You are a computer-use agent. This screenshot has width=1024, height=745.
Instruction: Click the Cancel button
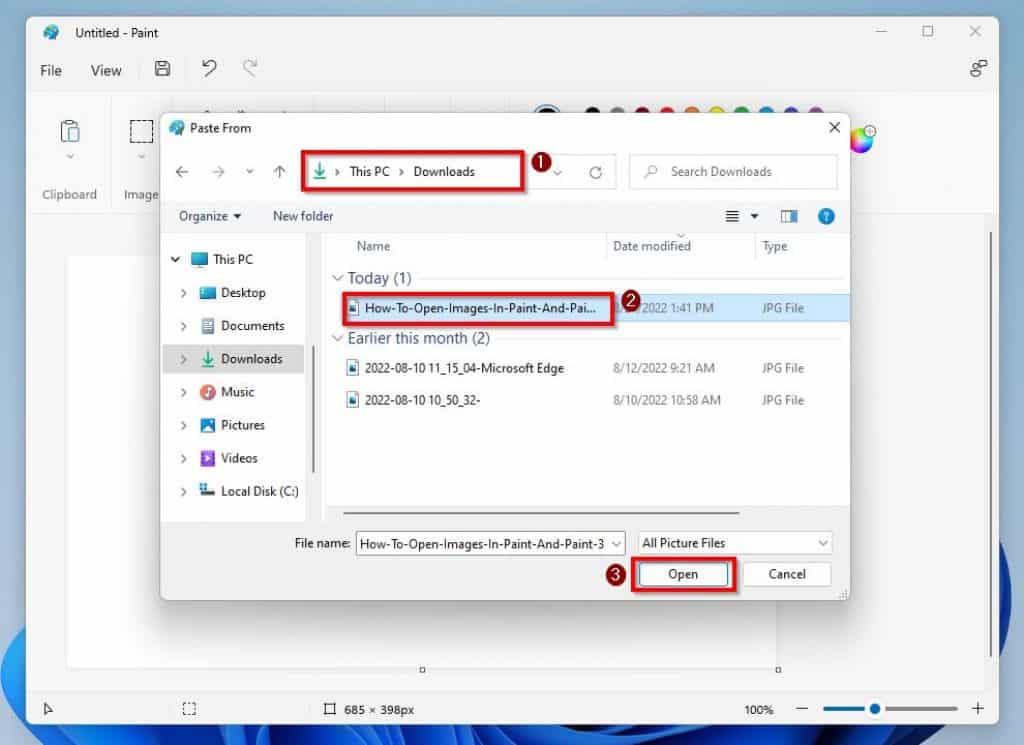[787, 574]
